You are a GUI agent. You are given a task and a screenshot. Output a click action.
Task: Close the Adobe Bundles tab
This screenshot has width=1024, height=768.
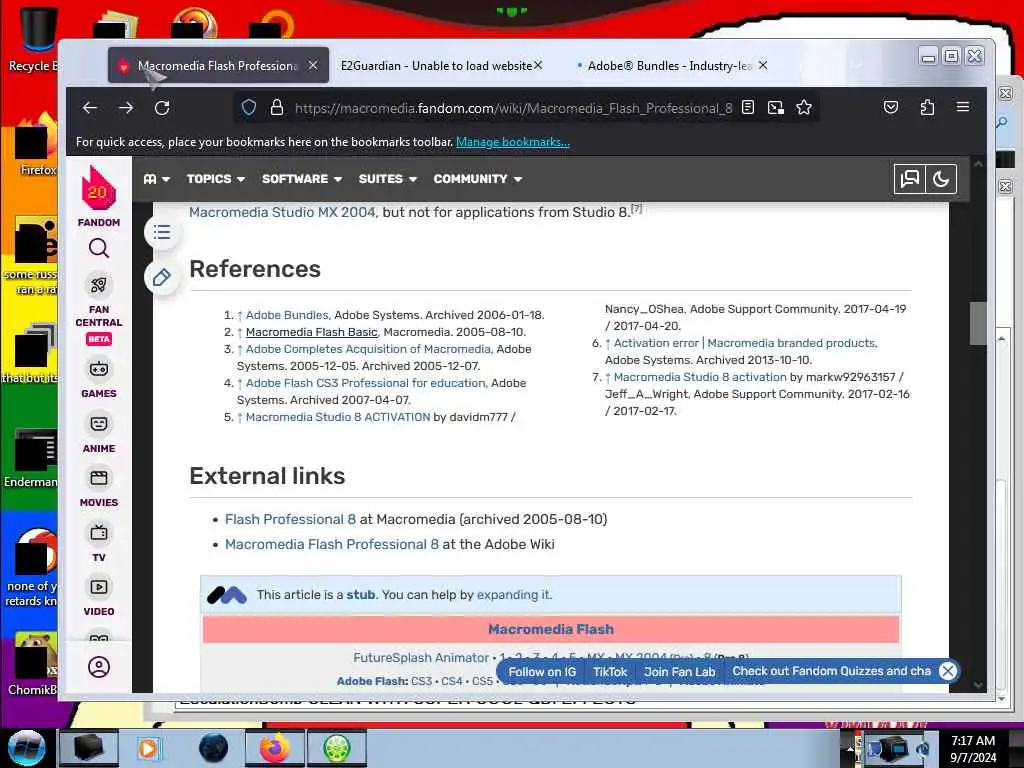[x=763, y=65]
